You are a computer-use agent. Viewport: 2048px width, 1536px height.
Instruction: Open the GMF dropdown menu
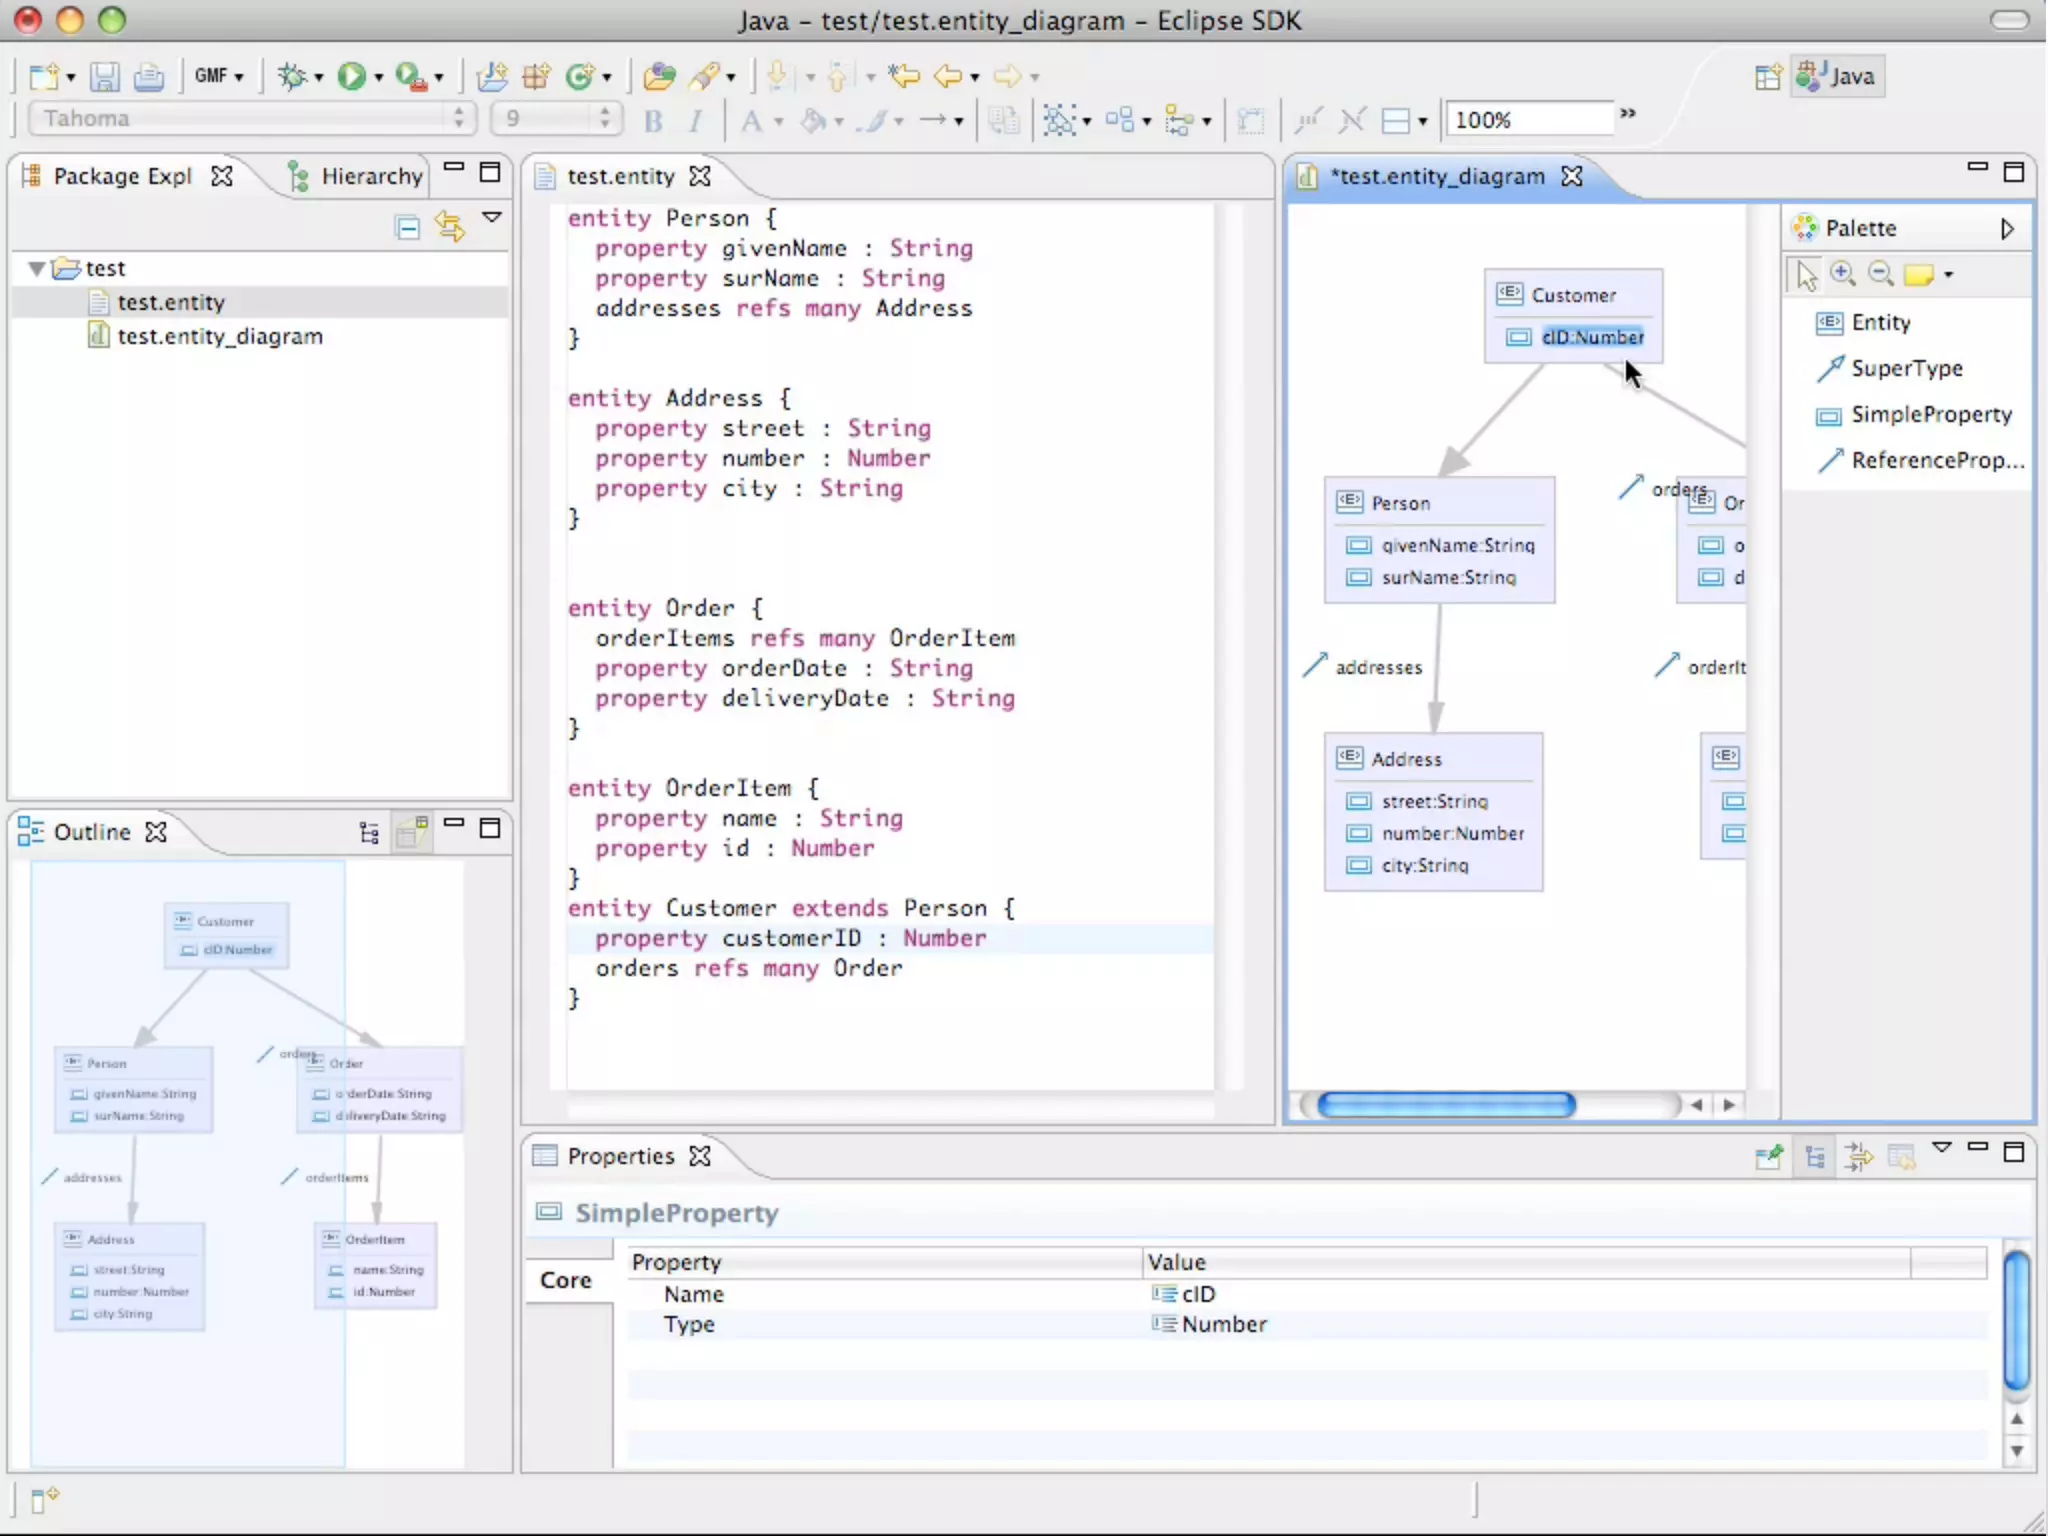pyautogui.click(x=218, y=76)
